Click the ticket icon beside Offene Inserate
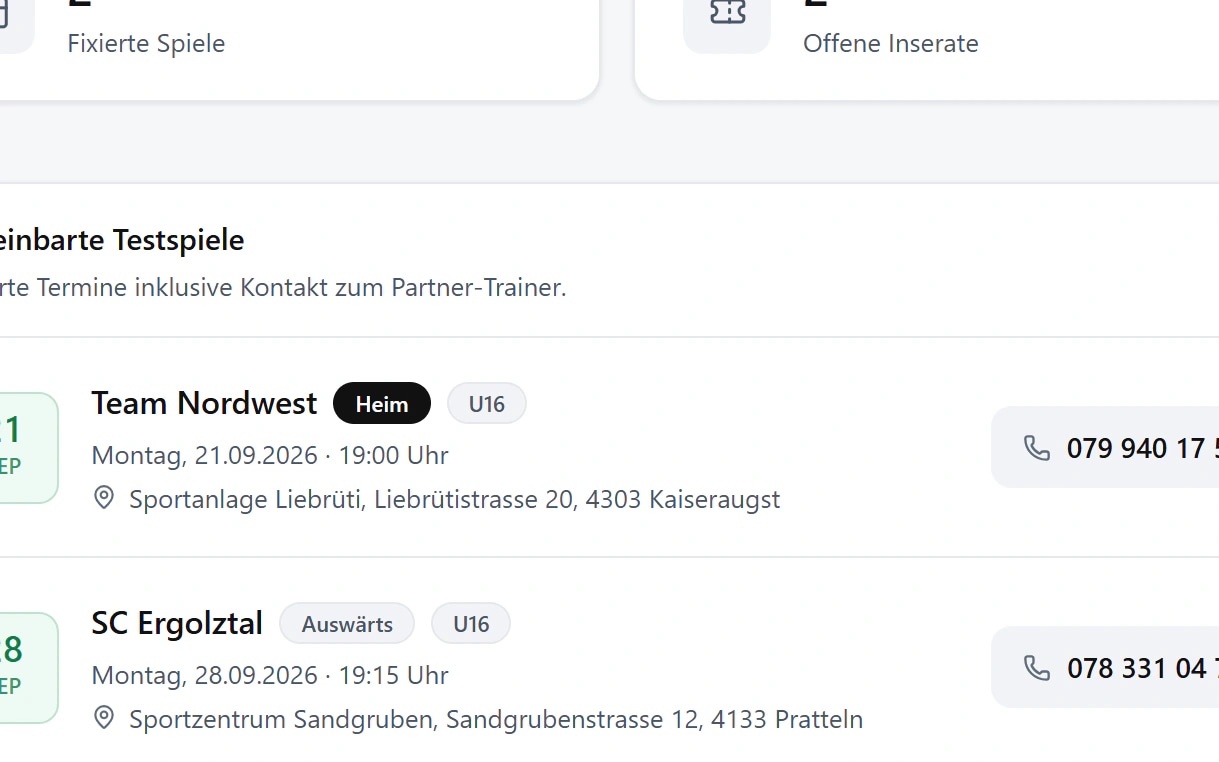 click(727, 12)
